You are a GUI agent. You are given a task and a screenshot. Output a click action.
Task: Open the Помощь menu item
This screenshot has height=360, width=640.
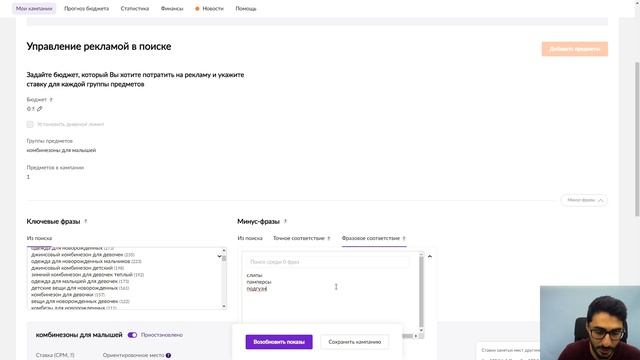point(246,9)
